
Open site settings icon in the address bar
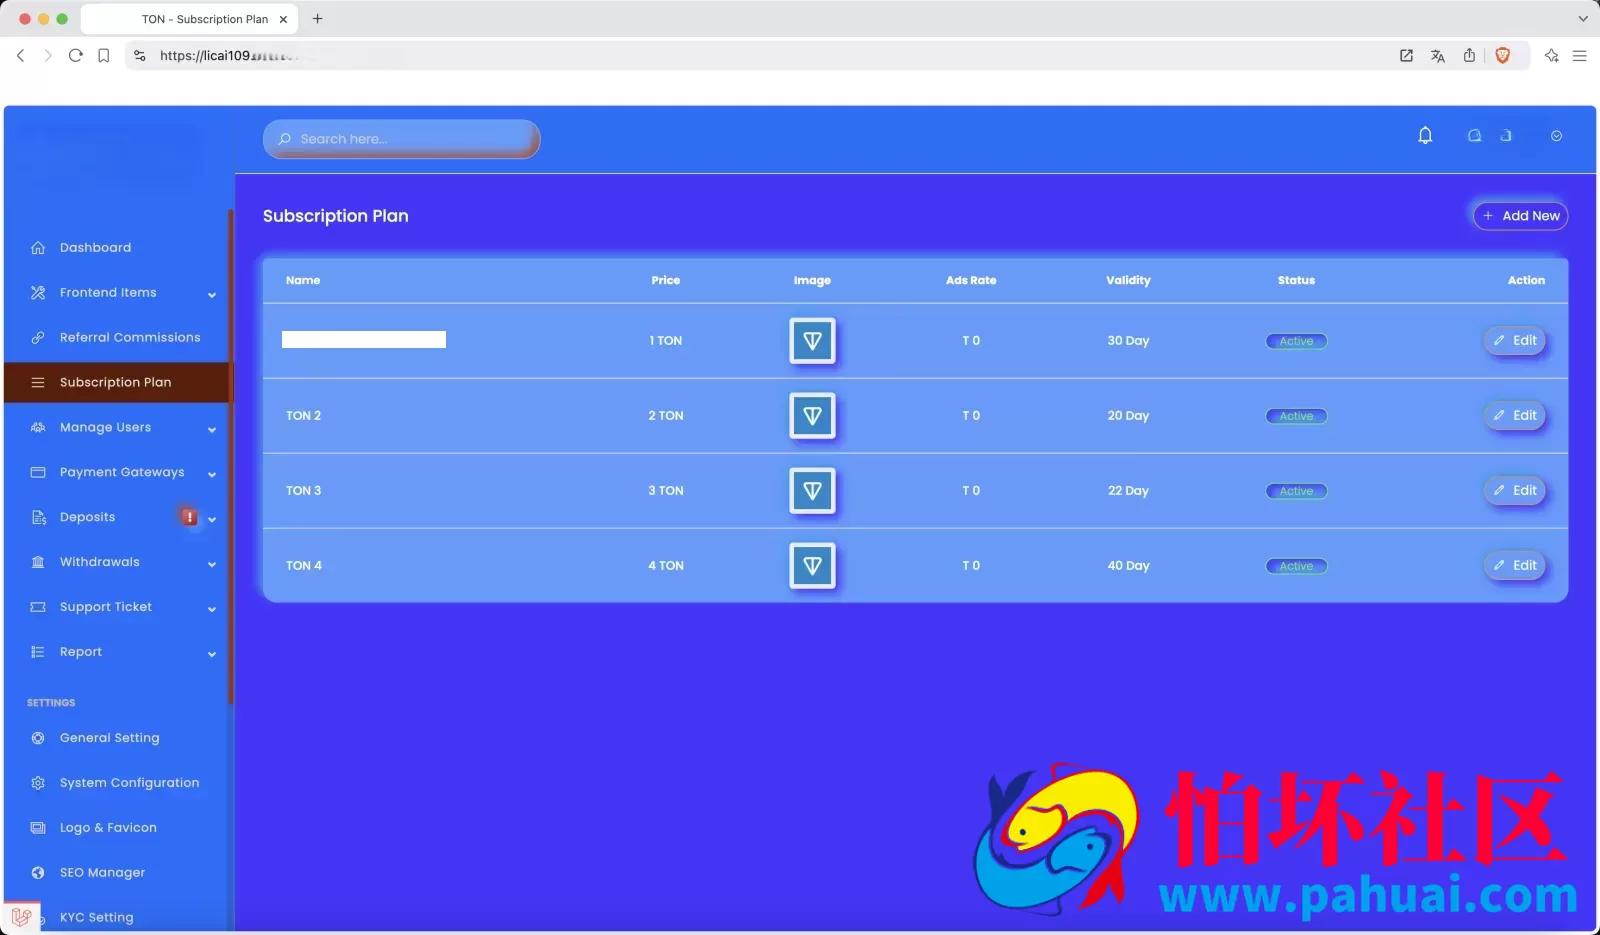[140, 56]
